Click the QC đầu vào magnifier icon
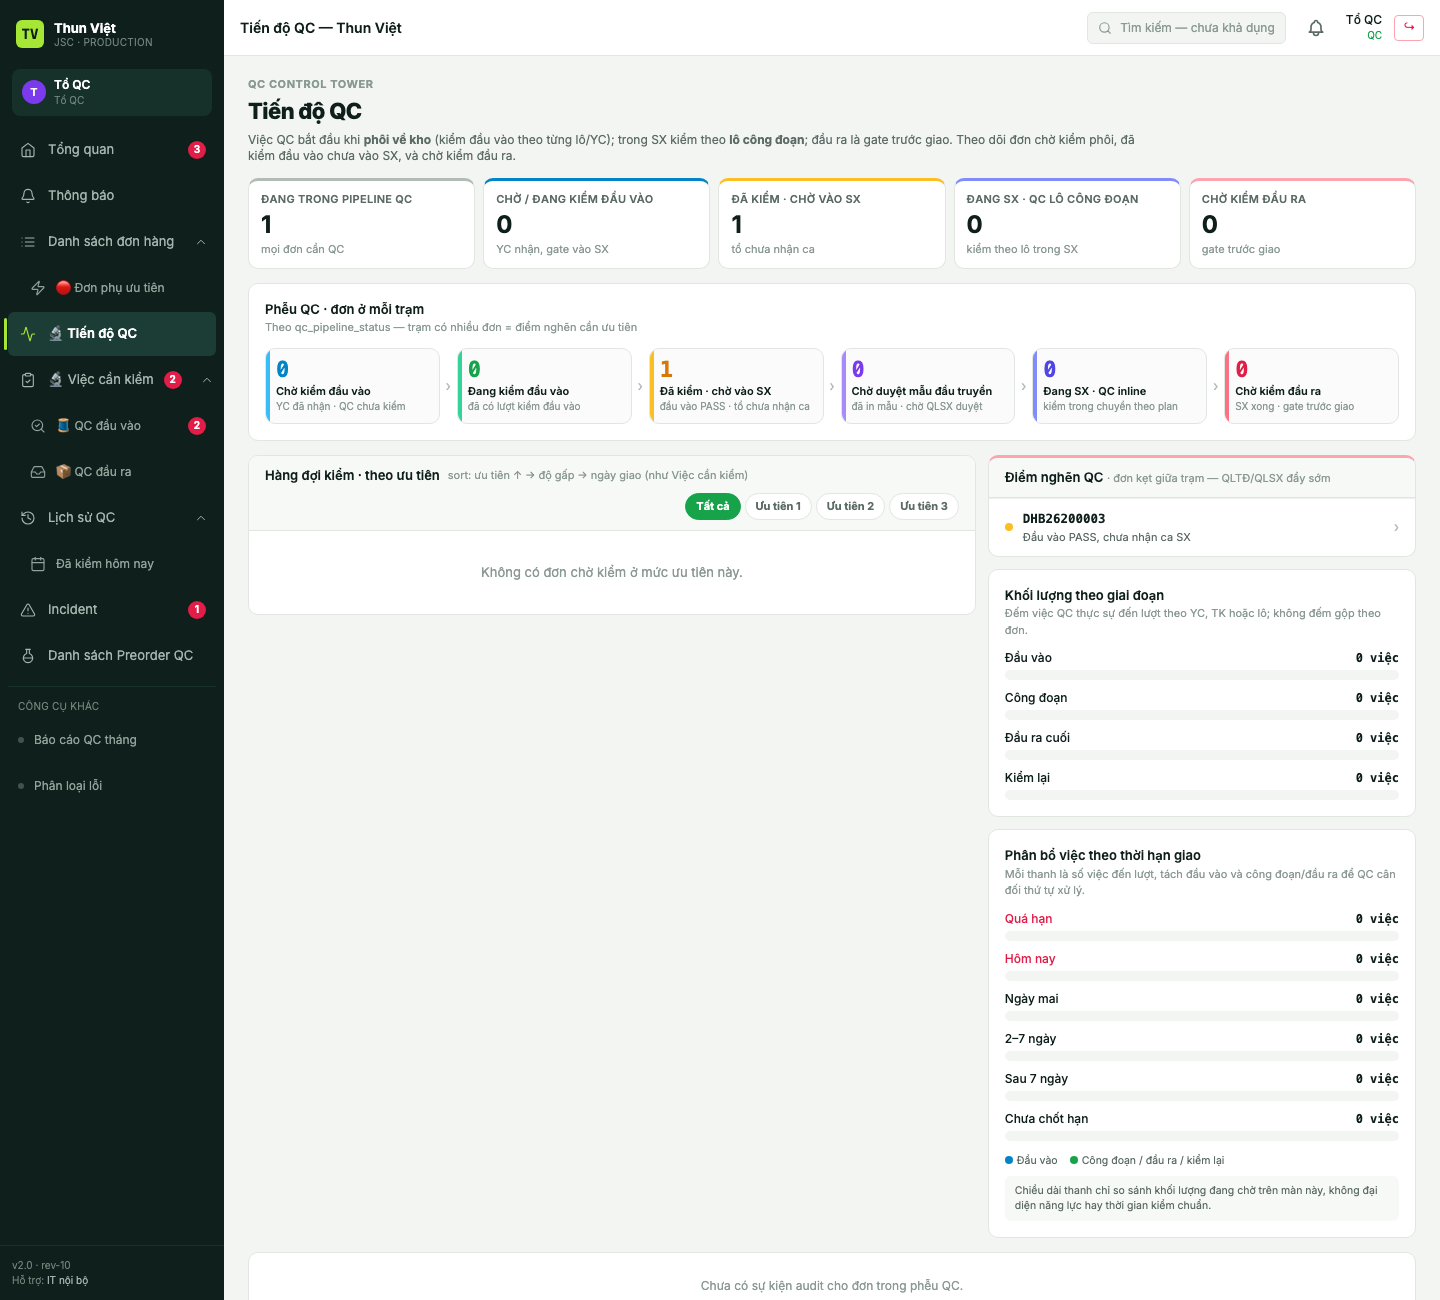The image size is (1440, 1300). [x=38, y=426]
